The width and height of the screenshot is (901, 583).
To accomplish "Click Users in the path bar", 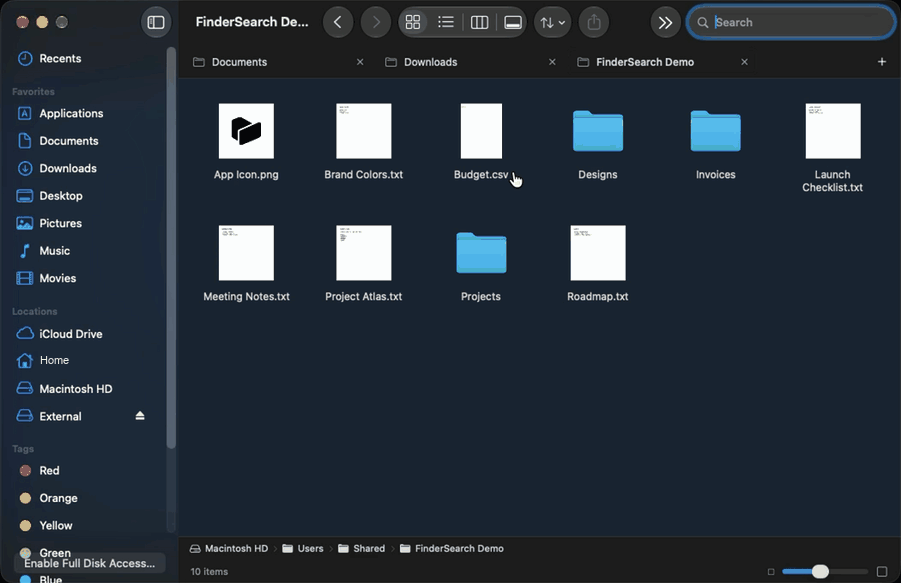I will (303, 549).
